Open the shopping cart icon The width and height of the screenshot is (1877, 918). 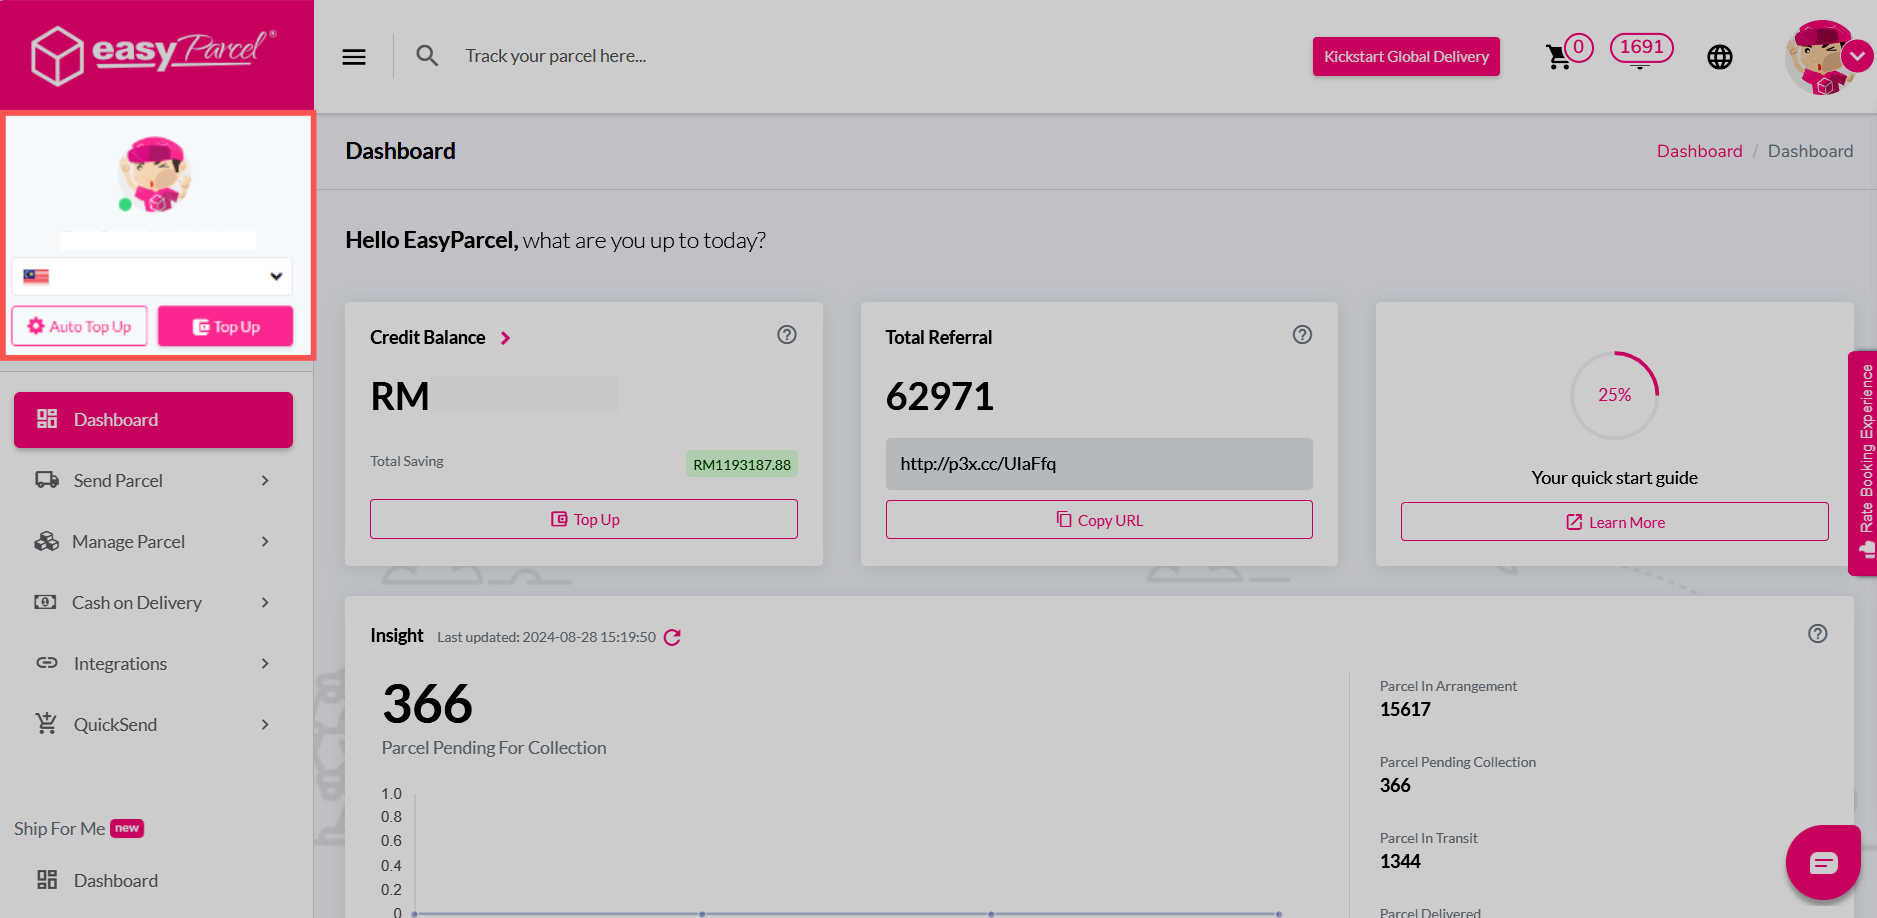point(1558,57)
